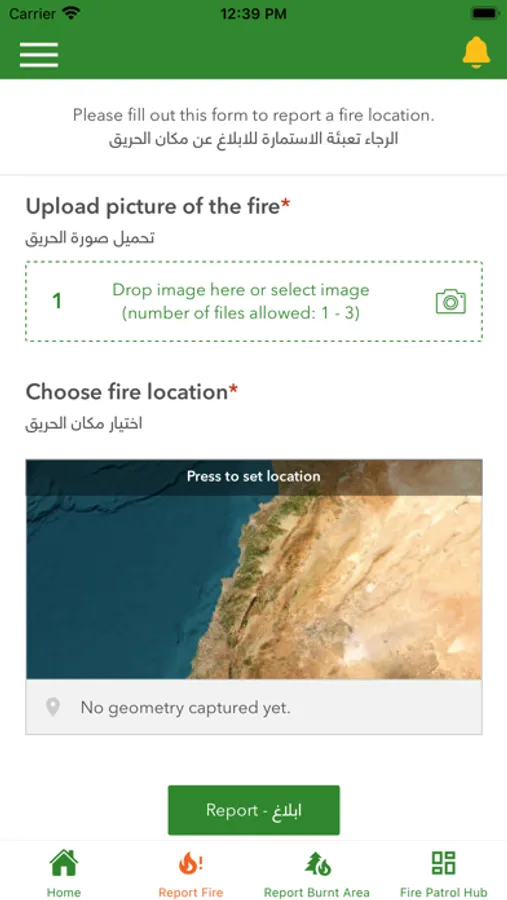Open the hamburger menu

pyautogui.click(x=39, y=55)
